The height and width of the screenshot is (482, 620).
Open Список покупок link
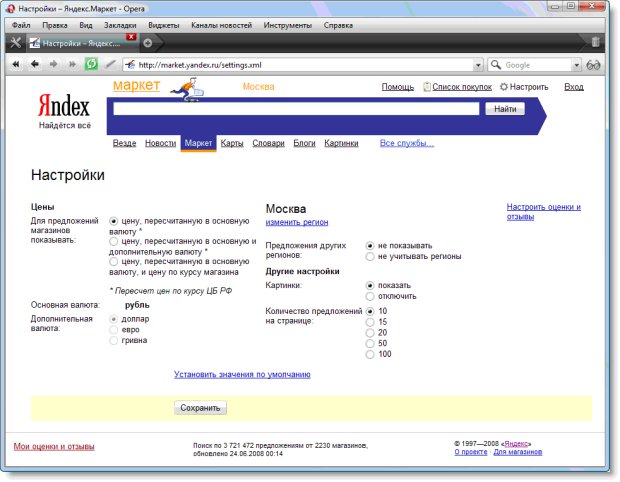[462, 87]
